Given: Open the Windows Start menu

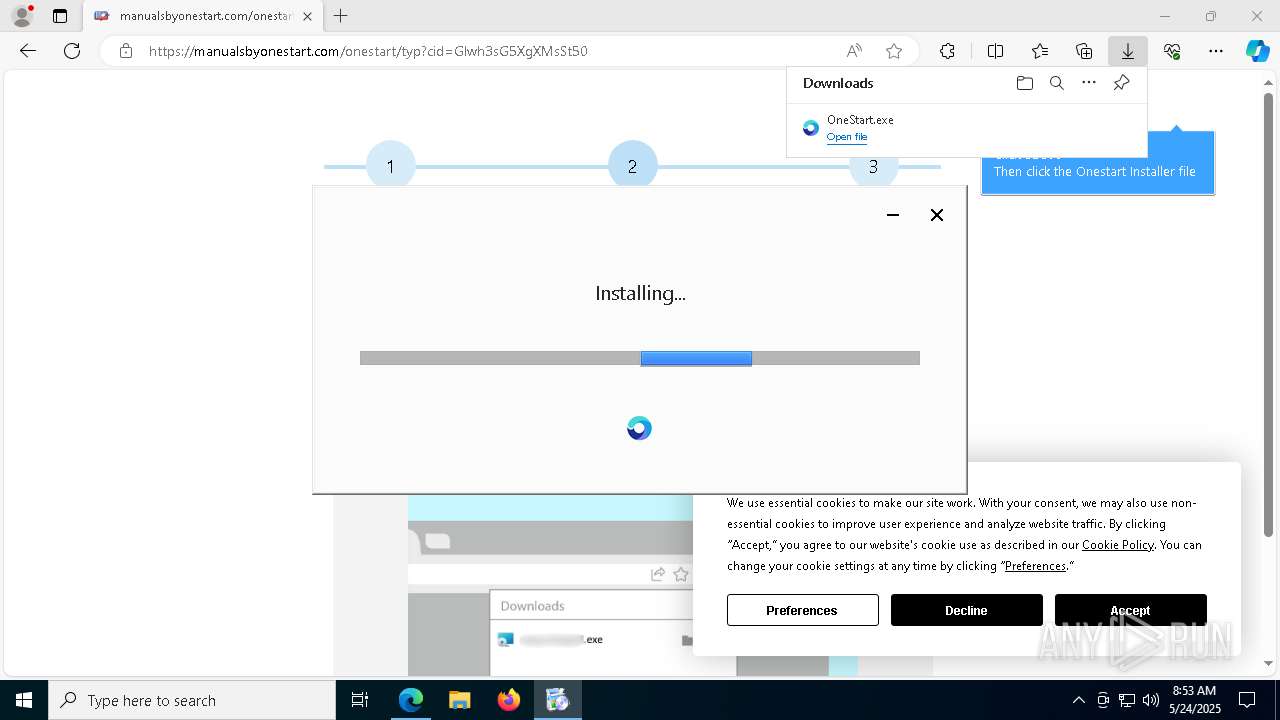Looking at the screenshot, I should (24, 700).
